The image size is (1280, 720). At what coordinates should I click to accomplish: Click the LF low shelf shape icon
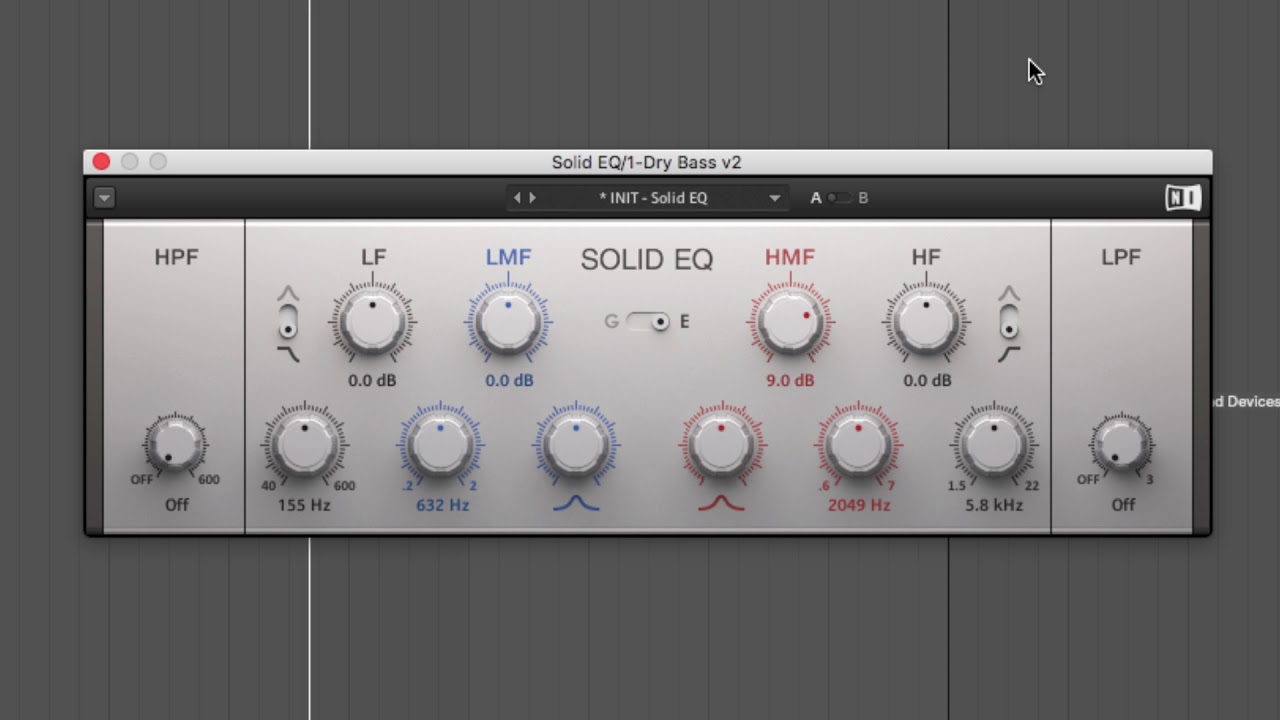click(288, 354)
